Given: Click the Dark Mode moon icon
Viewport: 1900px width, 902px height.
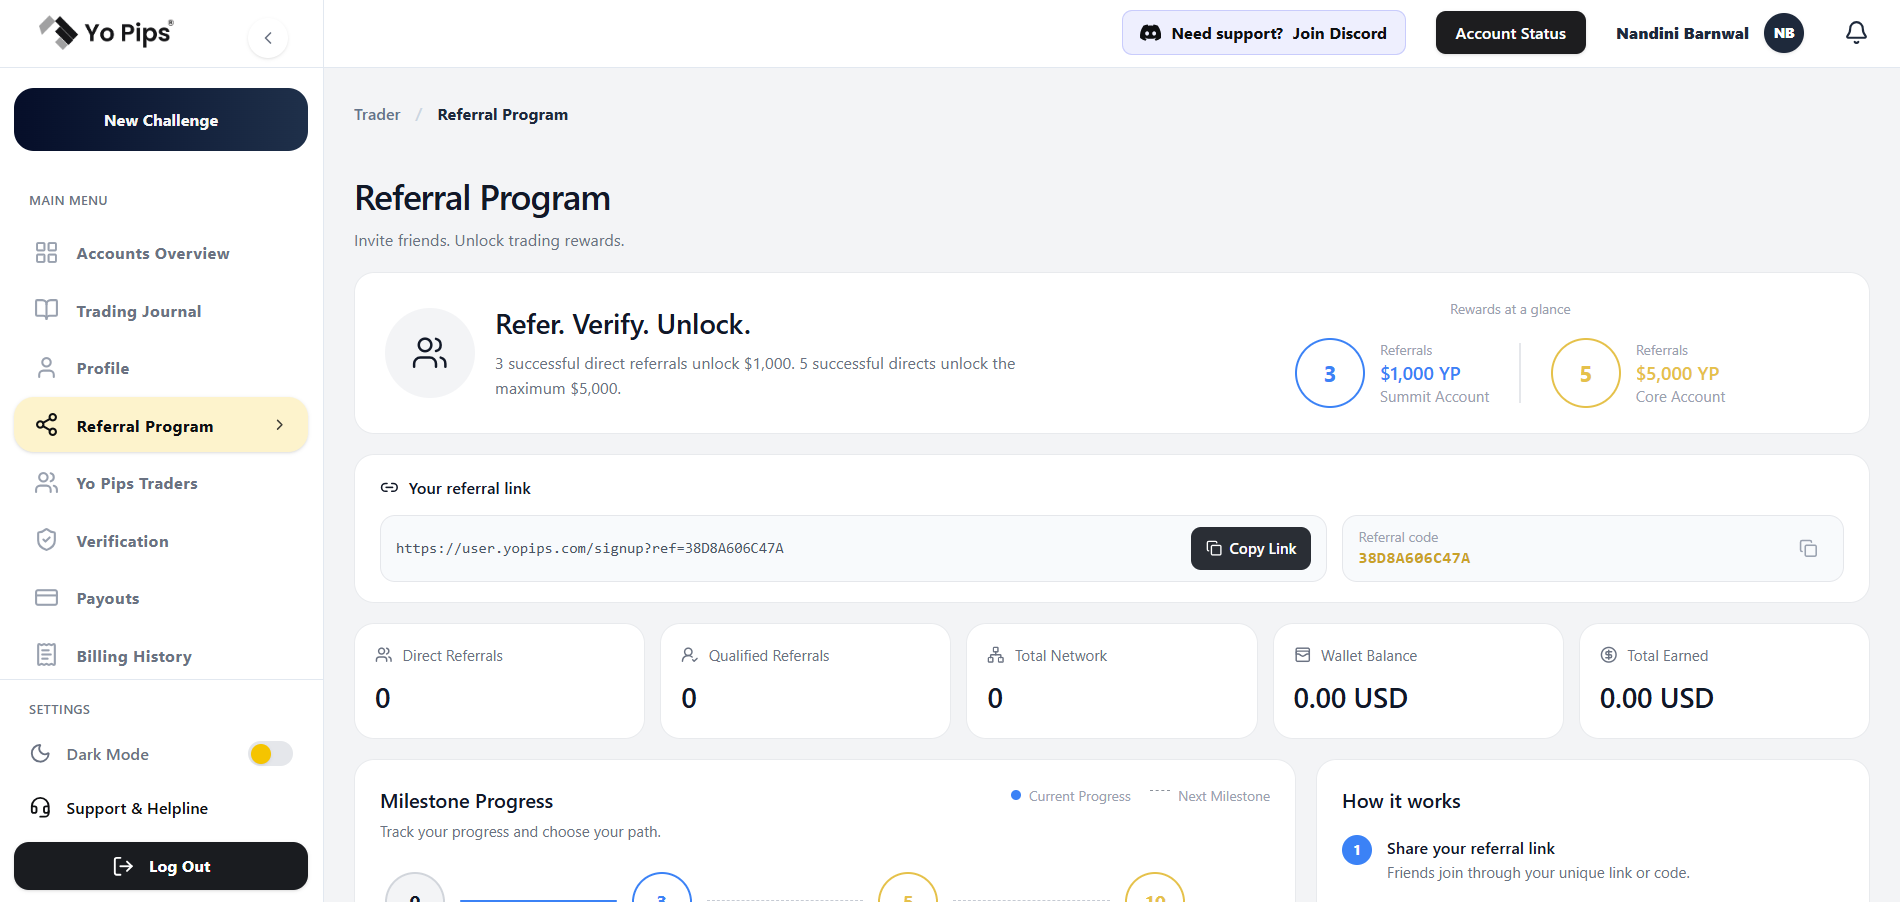Looking at the screenshot, I should point(40,753).
